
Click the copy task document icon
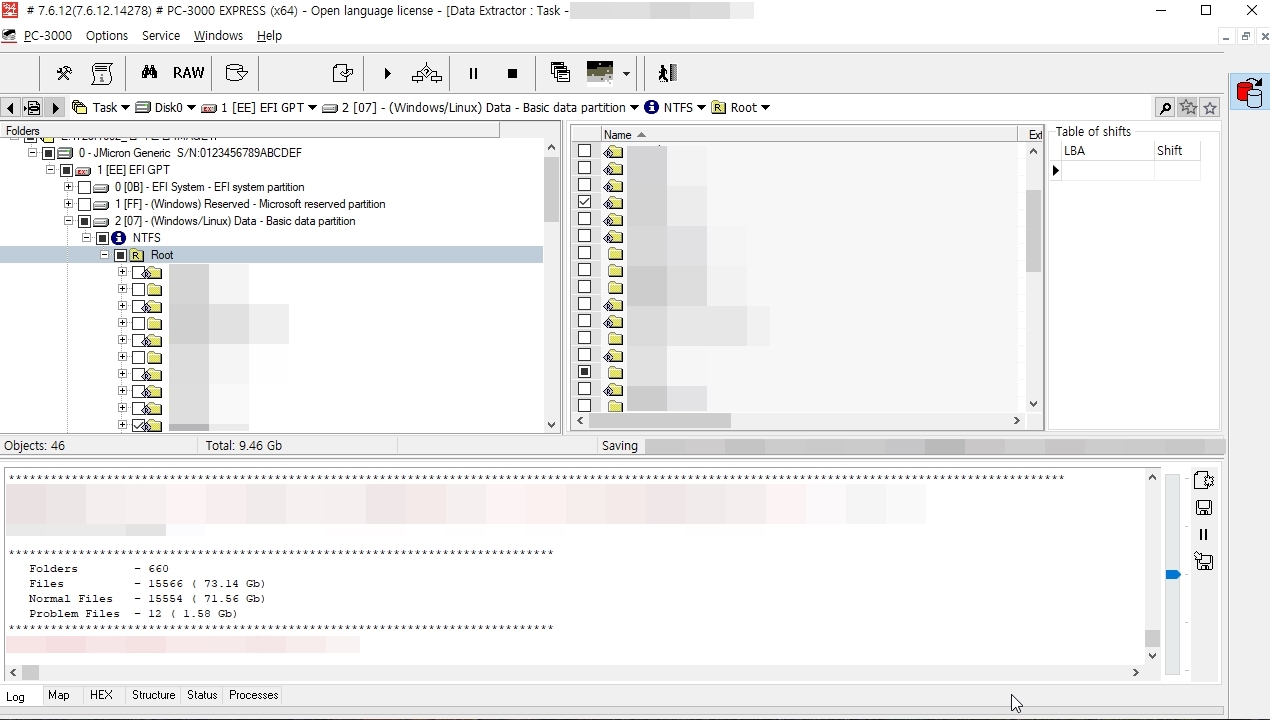coord(342,73)
